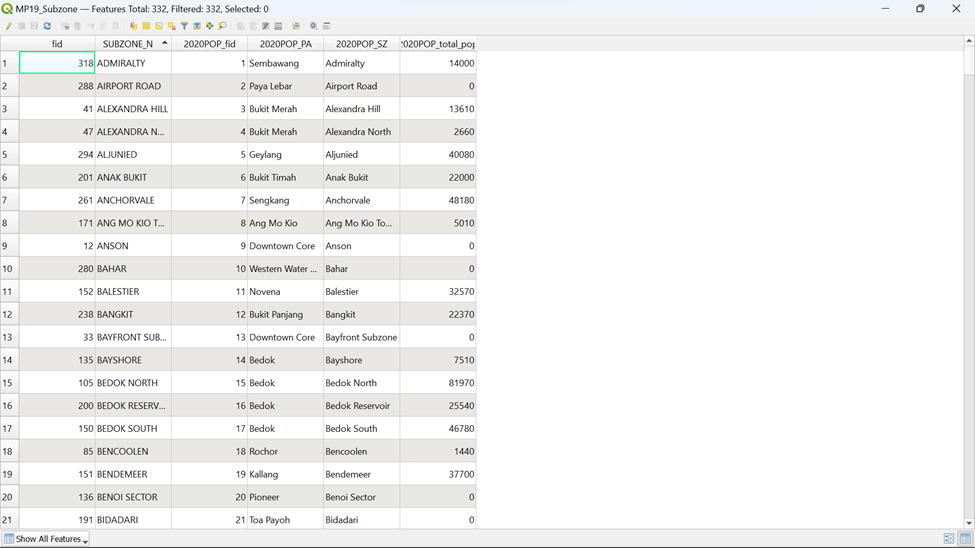Open the Show All Features dropdown
The width and height of the screenshot is (975, 548).
pyautogui.click(x=46, y=539)
